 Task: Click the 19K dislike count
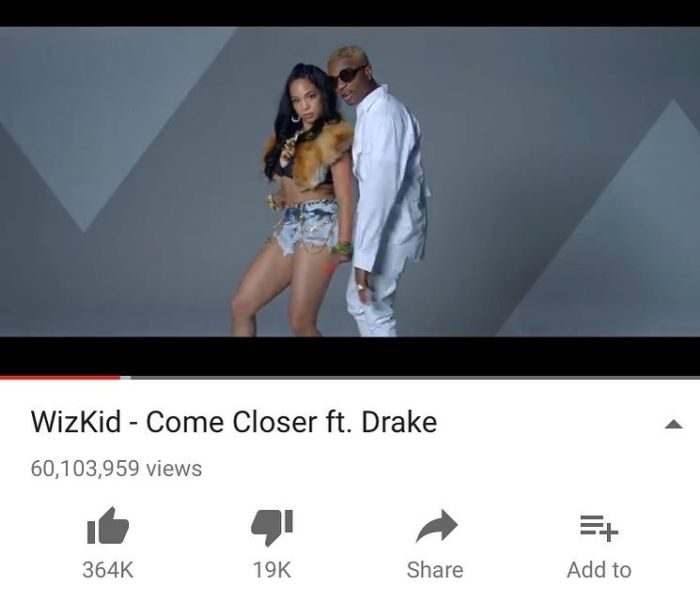point(272,570)
